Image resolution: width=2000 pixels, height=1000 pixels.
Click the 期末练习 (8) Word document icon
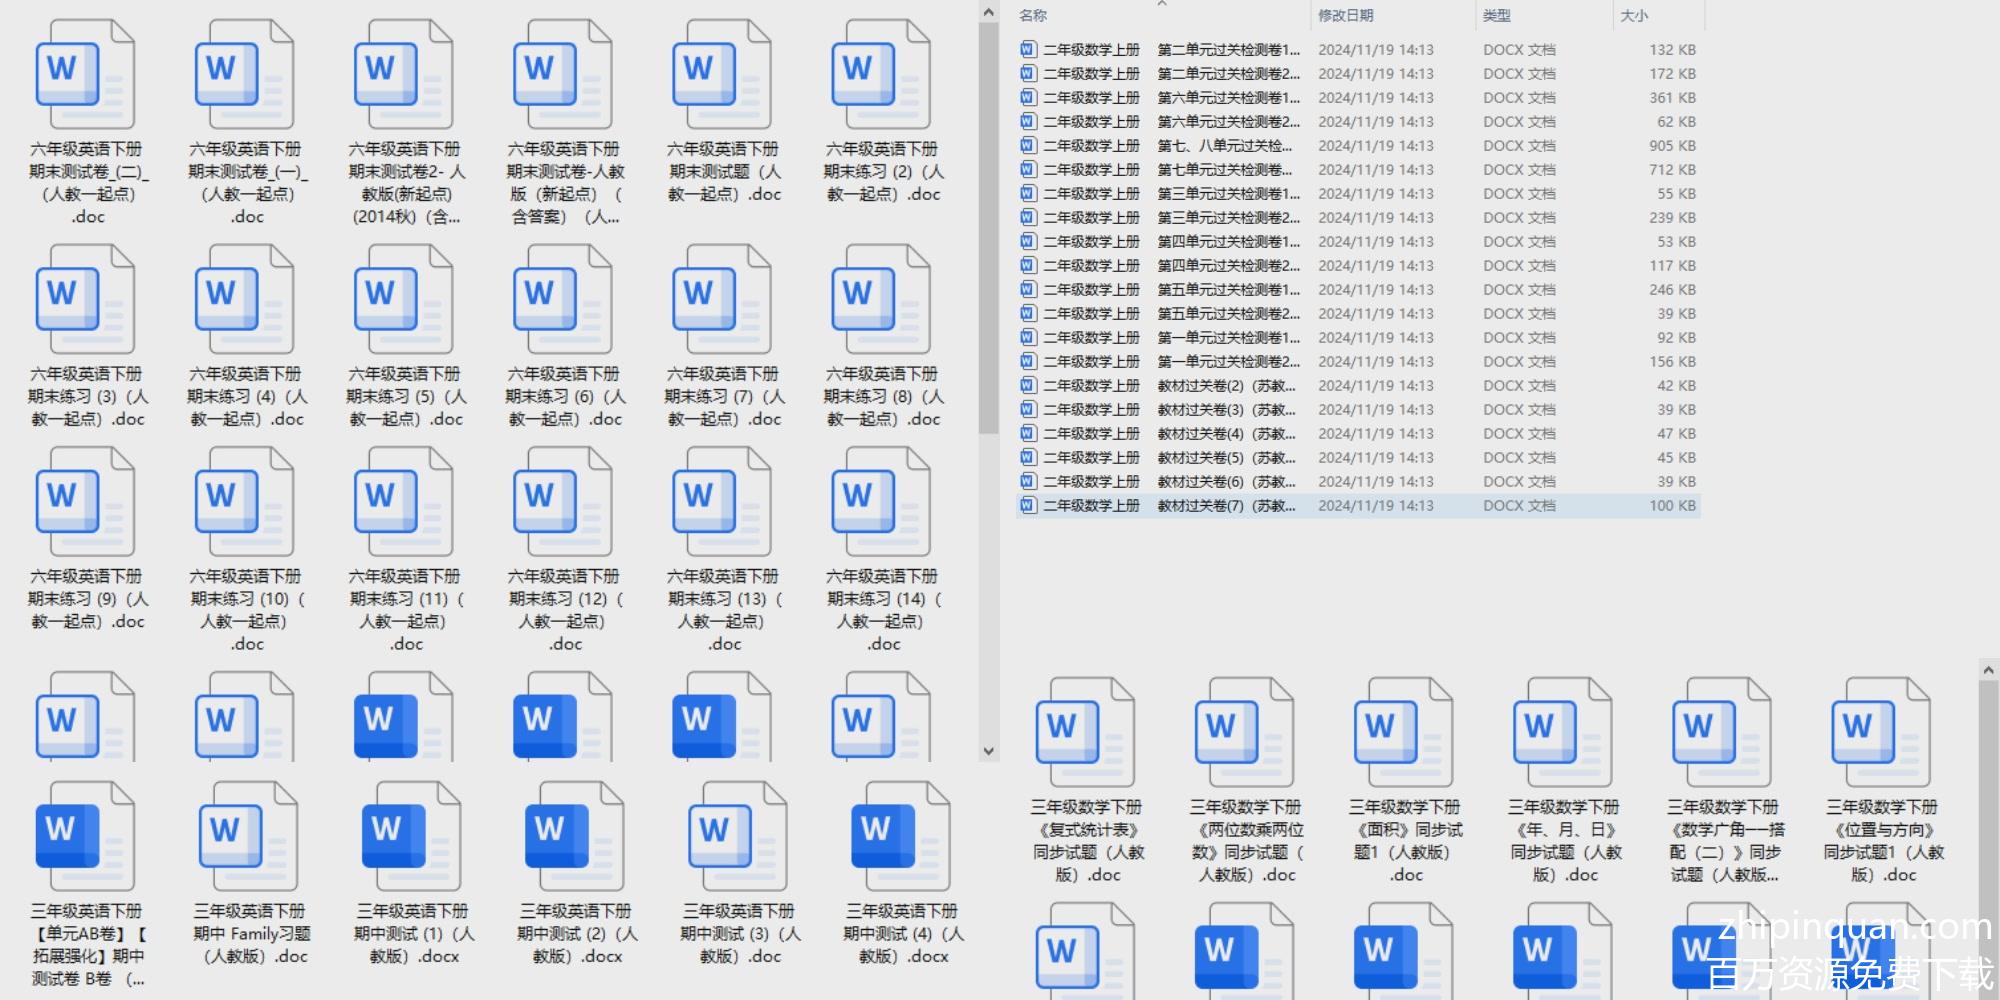coord(881,301)
